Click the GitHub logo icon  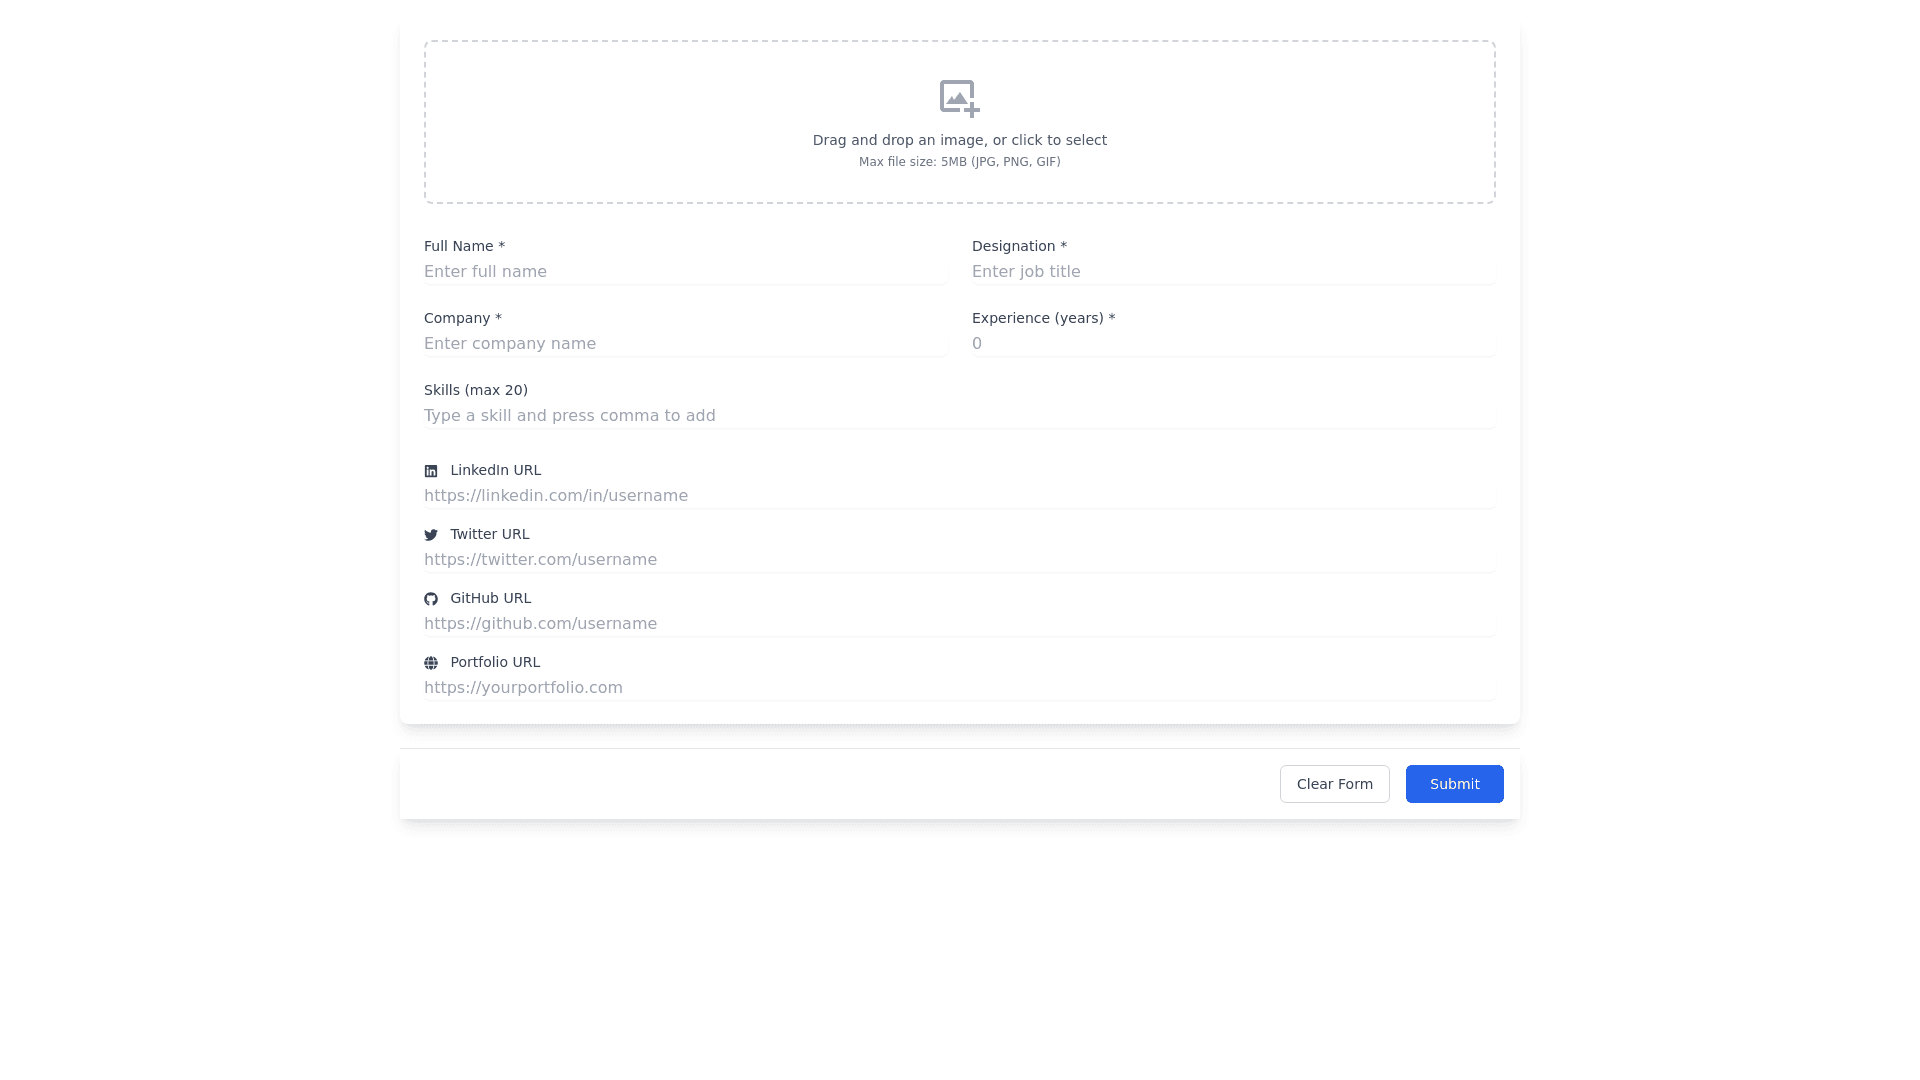(431, 599)
